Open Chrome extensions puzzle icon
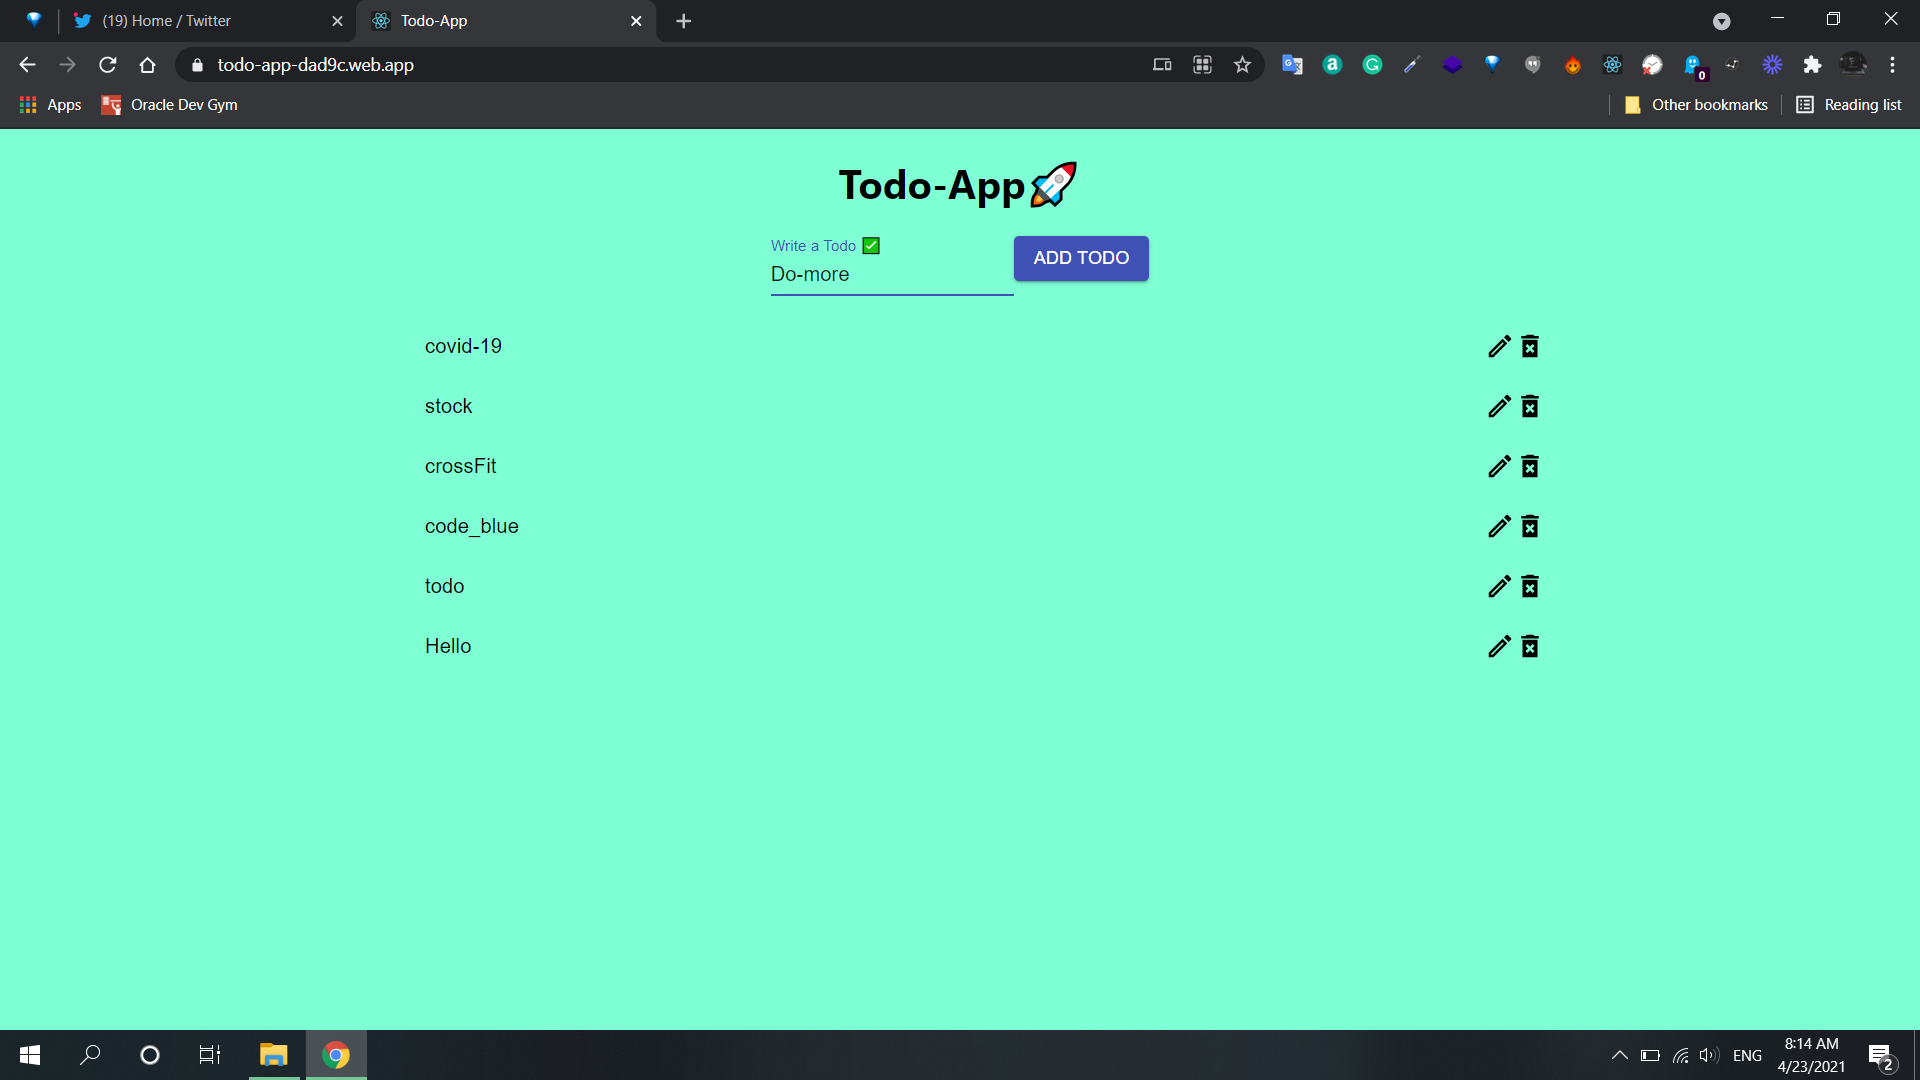Viewport: 1920px width, 1080px height. click(x=1812, y=65)
